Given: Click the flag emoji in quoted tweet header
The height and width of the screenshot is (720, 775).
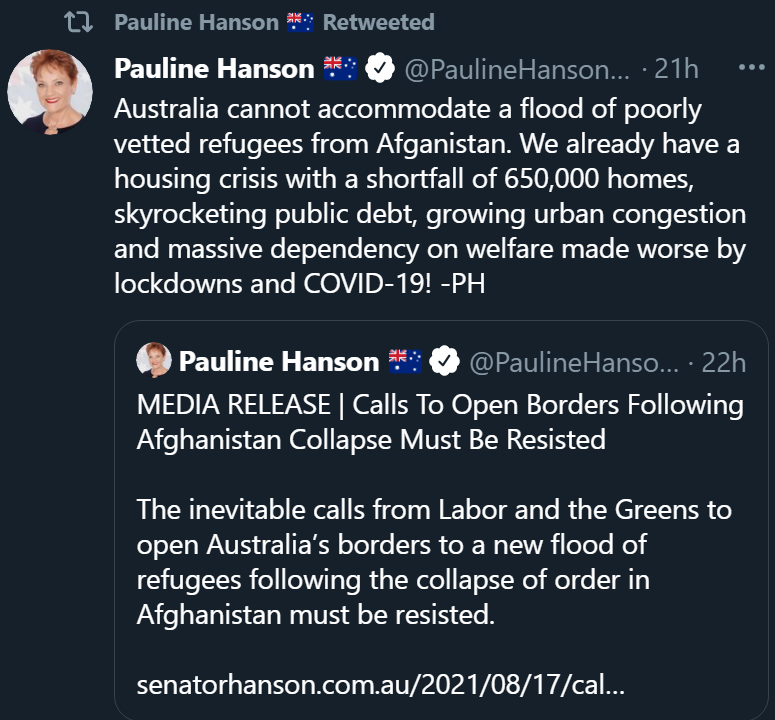Looking at the screenshot, I should point(405,361).
